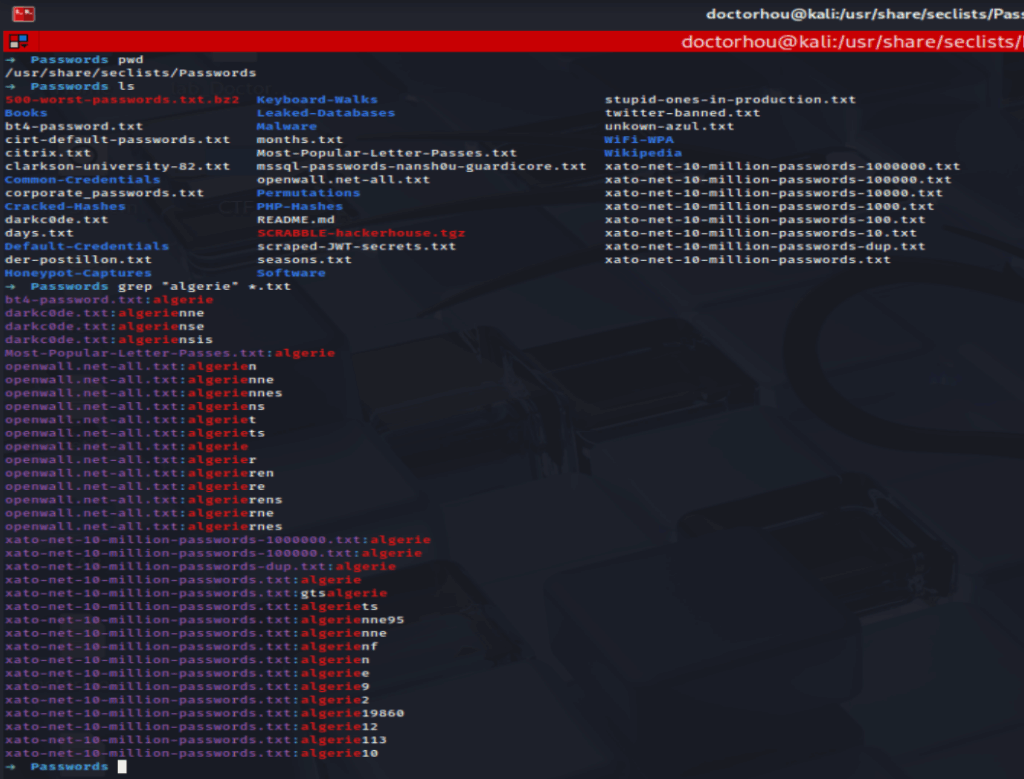1024x779 pixels.
Task: Click der-postillon.txt file name
Action: point(78,260)
